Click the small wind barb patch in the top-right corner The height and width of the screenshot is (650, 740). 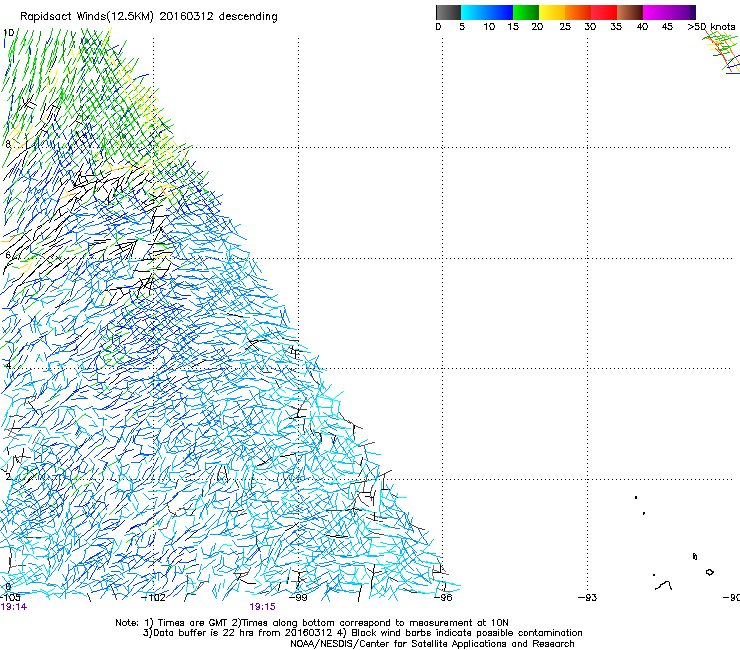pyautogui.click(x=721, y=52)
